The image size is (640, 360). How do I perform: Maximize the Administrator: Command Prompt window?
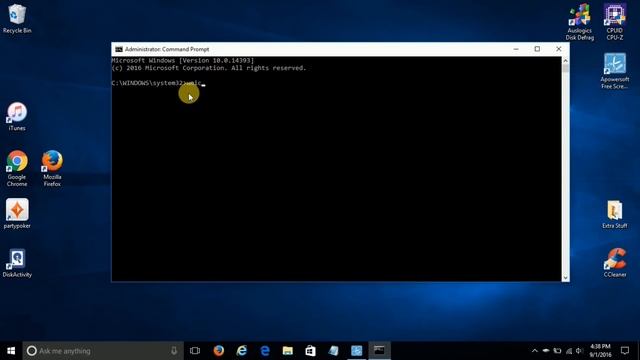(x=537, y=49)
